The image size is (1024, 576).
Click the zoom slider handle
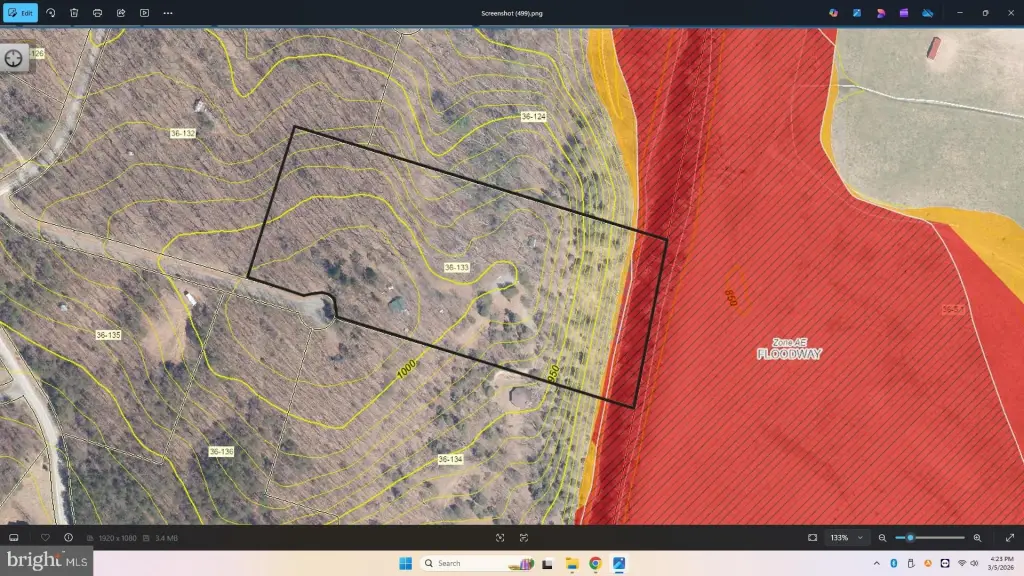click(x=910, y=538)
